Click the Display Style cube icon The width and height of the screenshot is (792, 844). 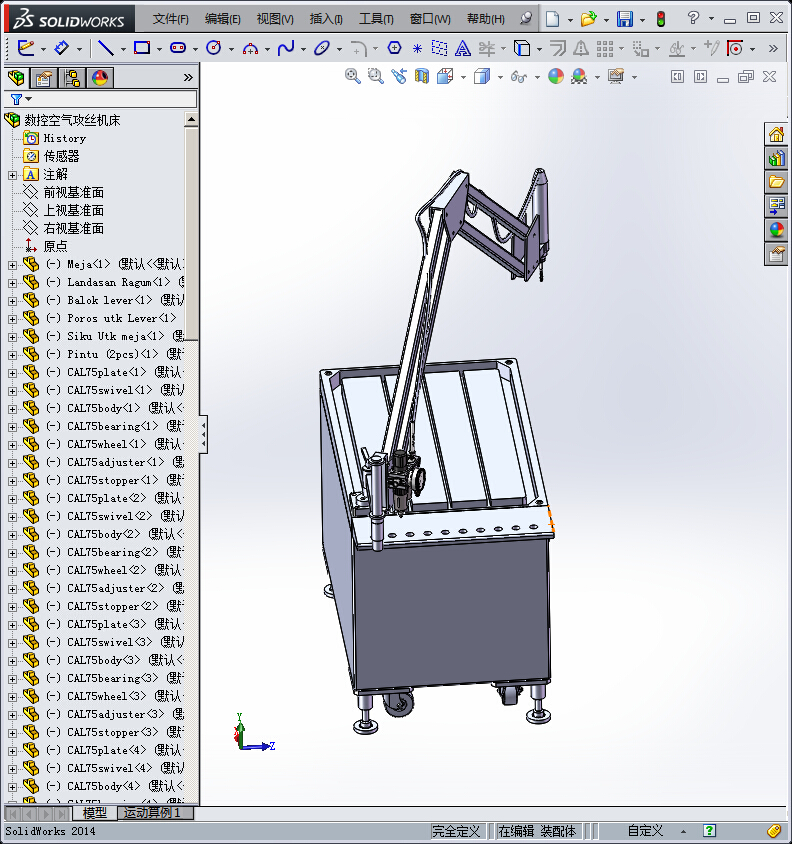point(482,76)
